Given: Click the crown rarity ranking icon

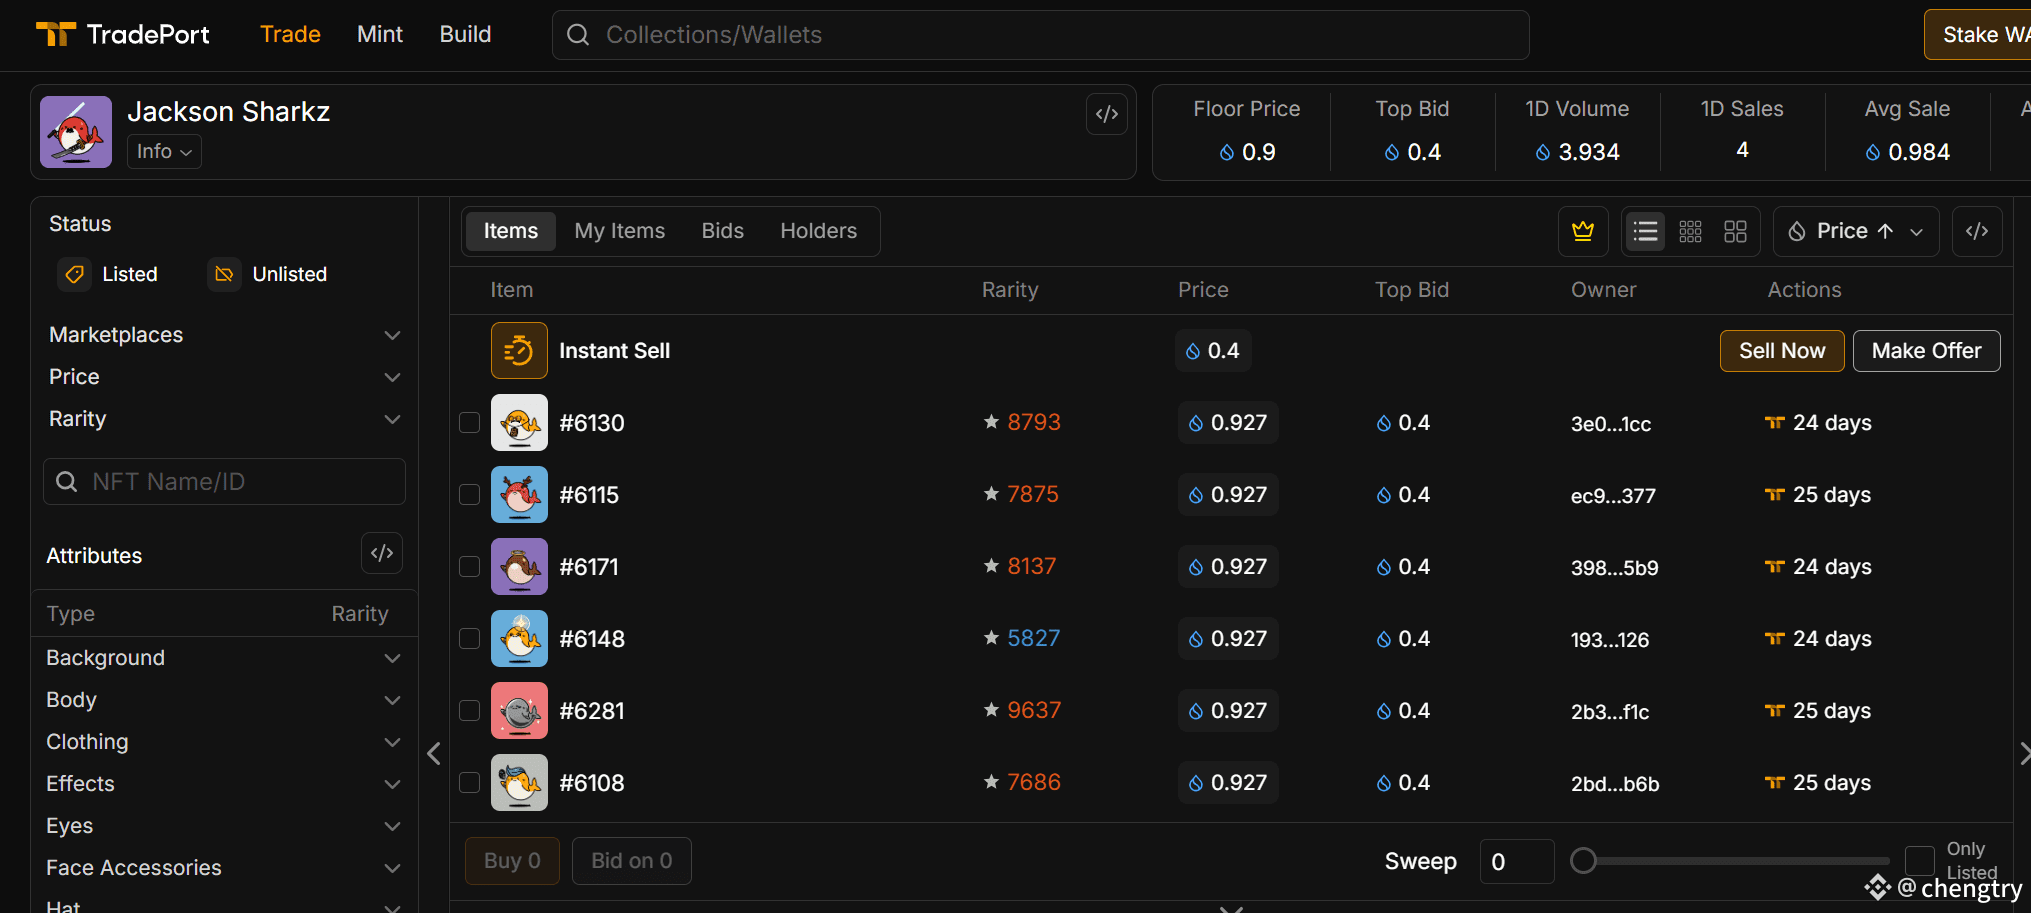Looking at the screenshot, I should pos(1582,232).
